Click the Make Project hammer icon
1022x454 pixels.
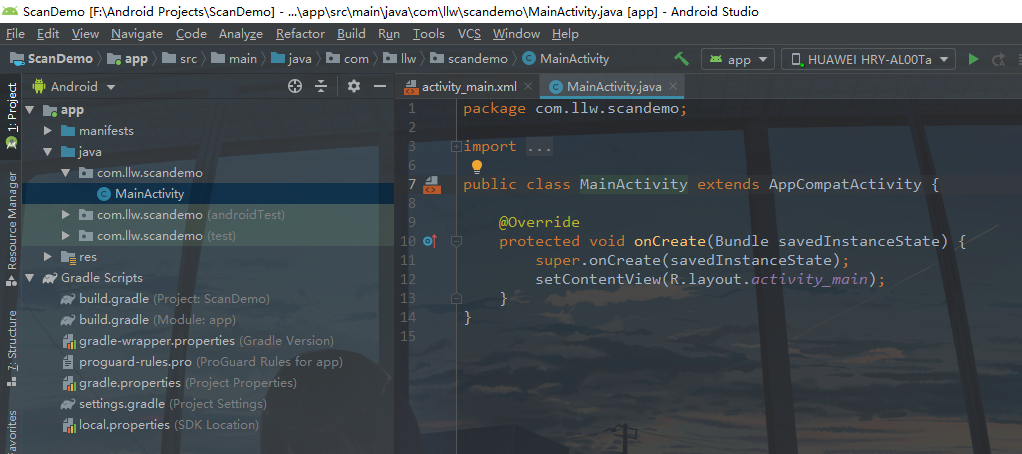pyautogui.click(x=682, y=59)
